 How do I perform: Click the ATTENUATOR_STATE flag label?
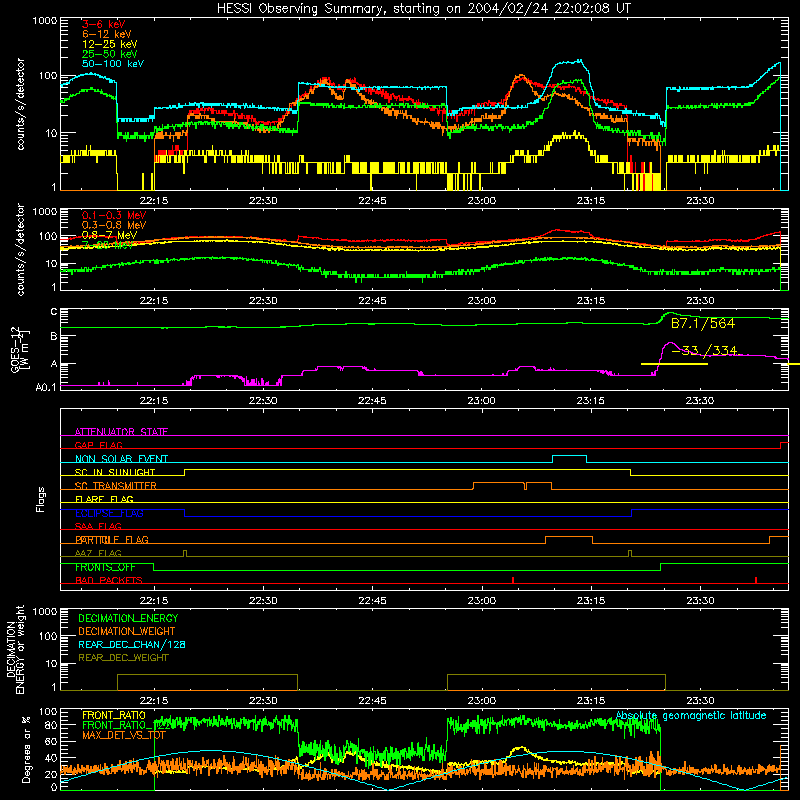(121, 432)
